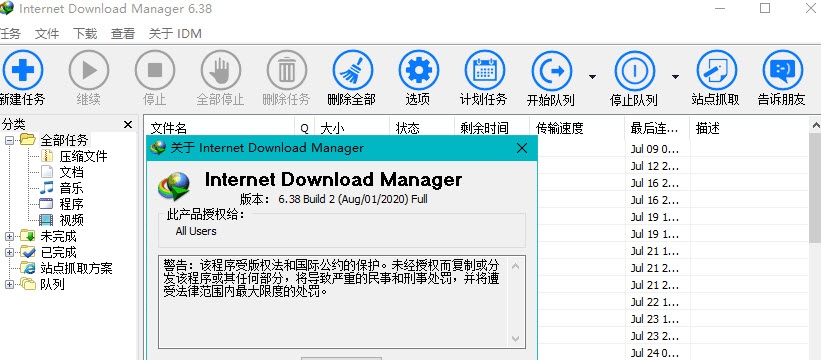Click the Delete All (删除全部) broom icon
Screen dimensions: 821x360
[353, 70]
